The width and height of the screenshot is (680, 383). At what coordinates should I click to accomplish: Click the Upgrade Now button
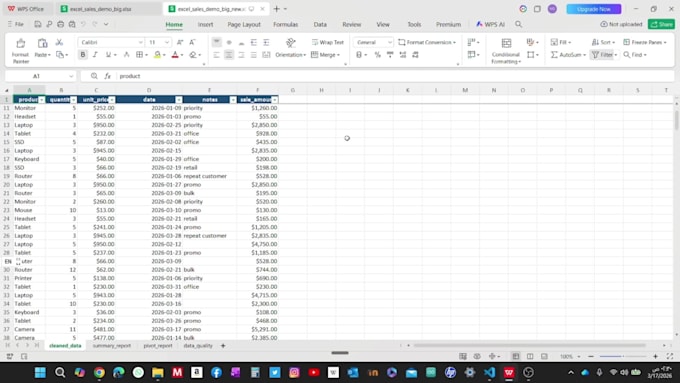(x=594, y=9)
